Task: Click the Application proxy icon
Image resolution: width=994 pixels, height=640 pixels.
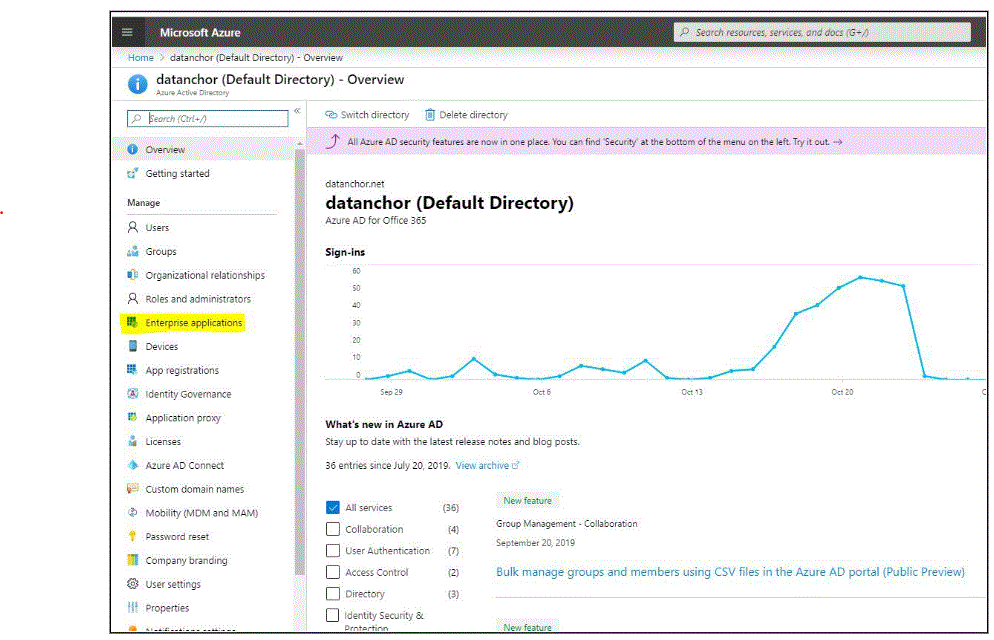Action: tap(132, 417)
